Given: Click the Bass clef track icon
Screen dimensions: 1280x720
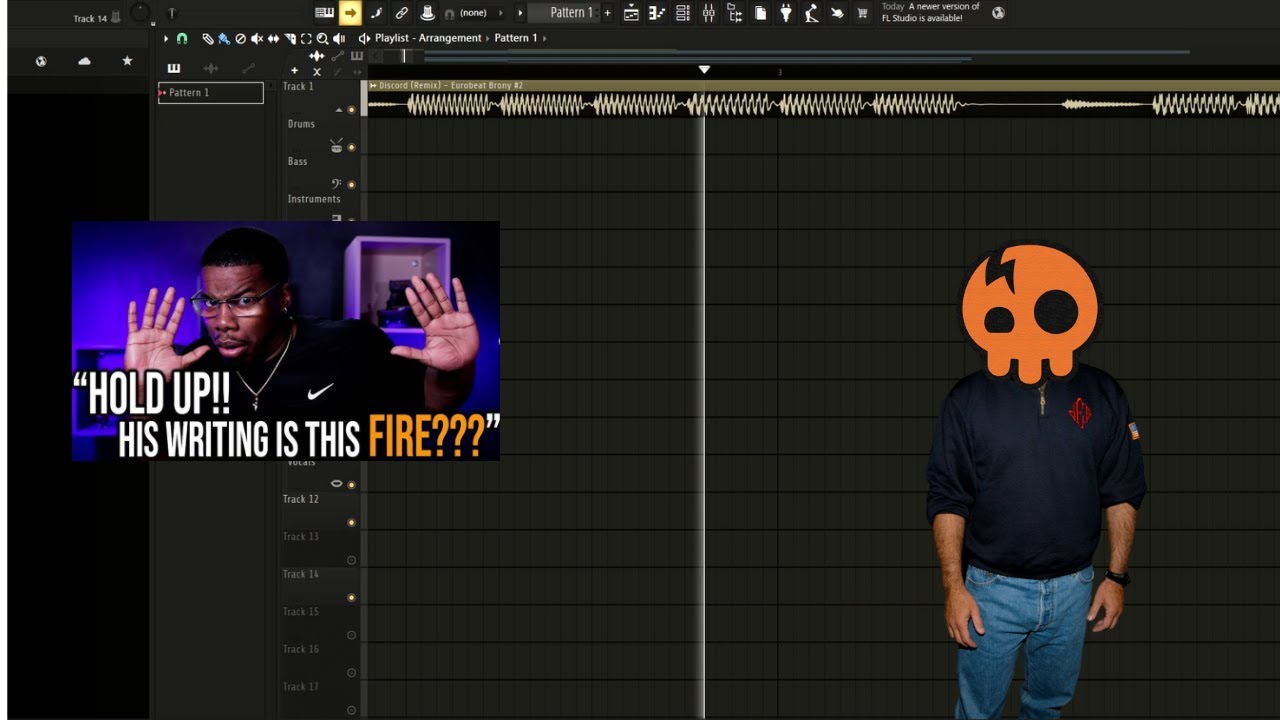Looking at the screenshot, I should (x=336, y=183).
